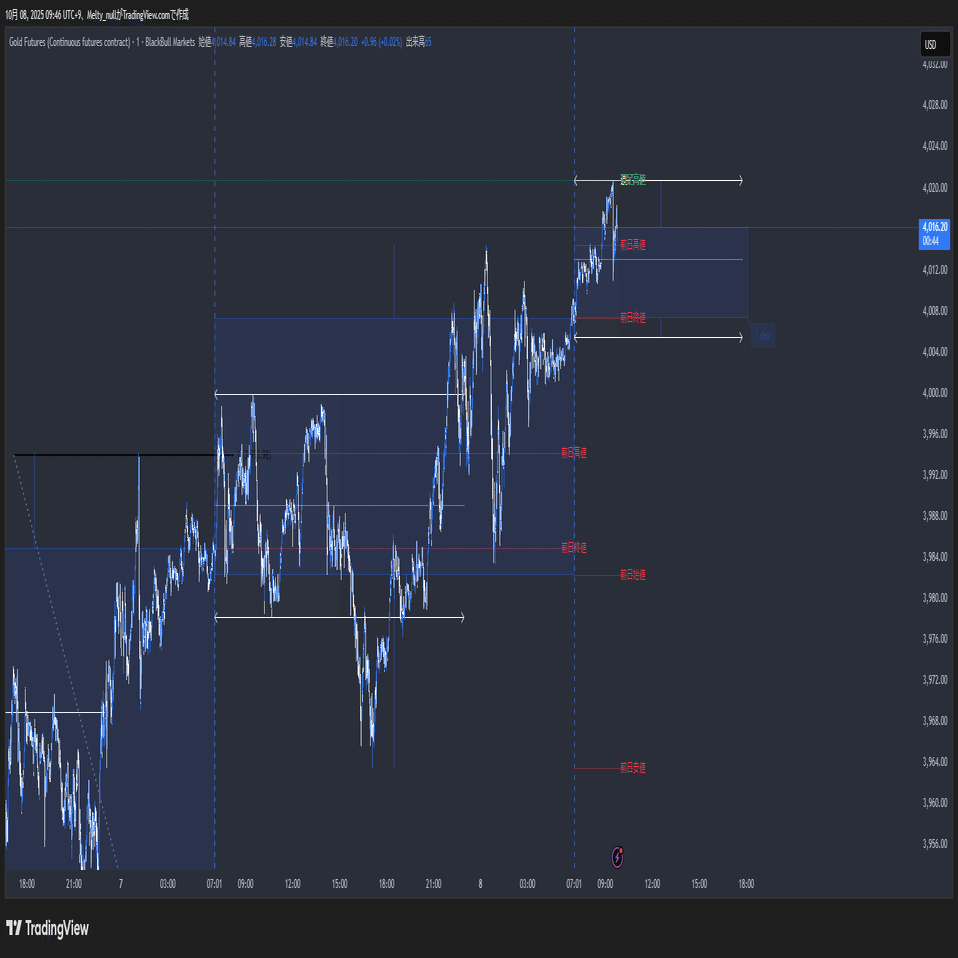958x958 pixels.
Task: Click the purple lightning event icon
Action: pos(618,857)
